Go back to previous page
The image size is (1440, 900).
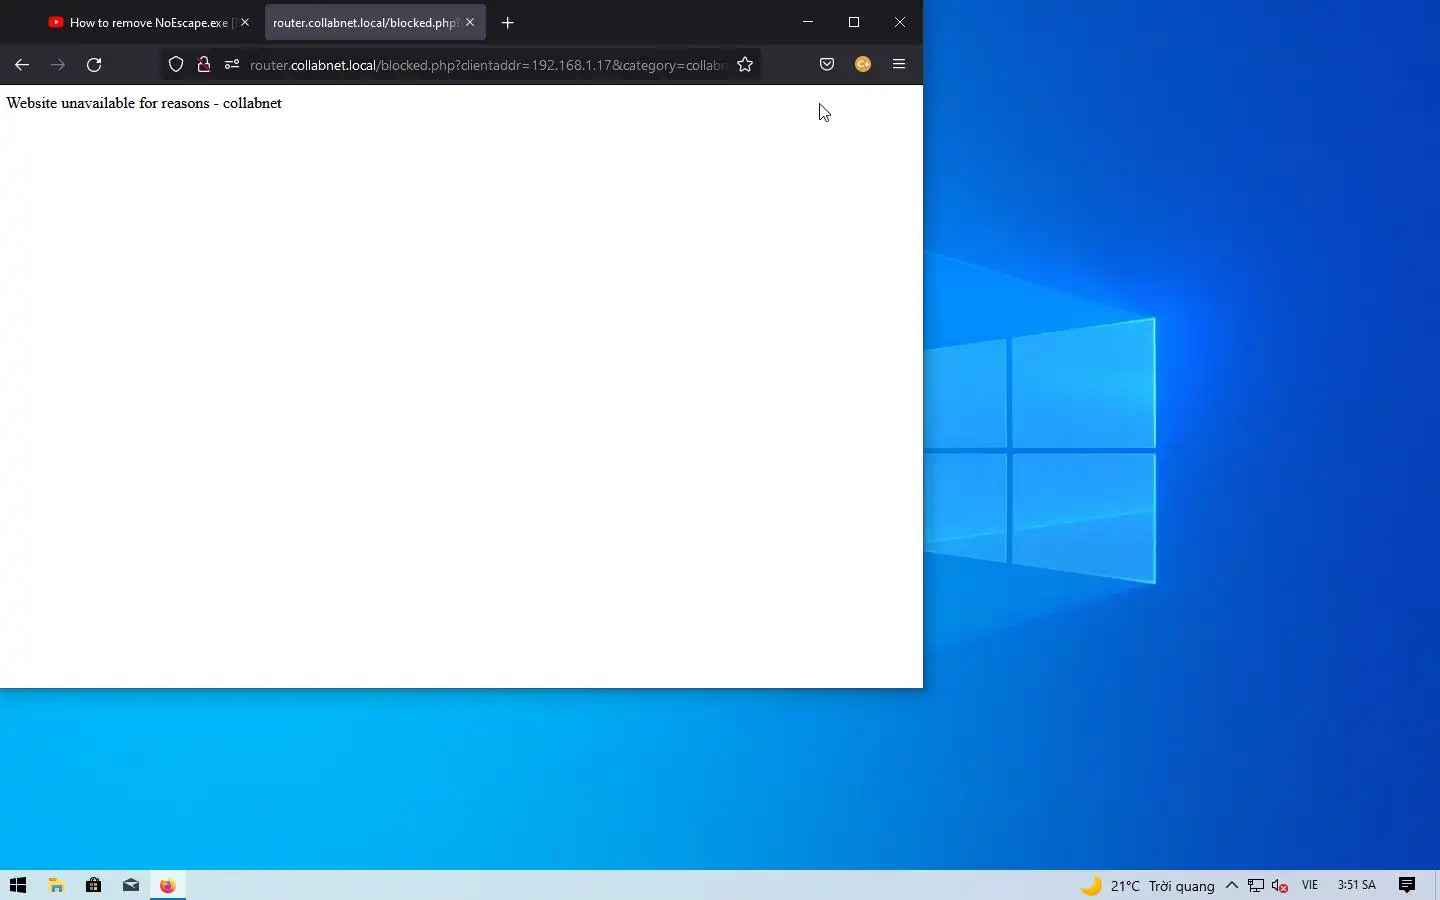point(22,64)
